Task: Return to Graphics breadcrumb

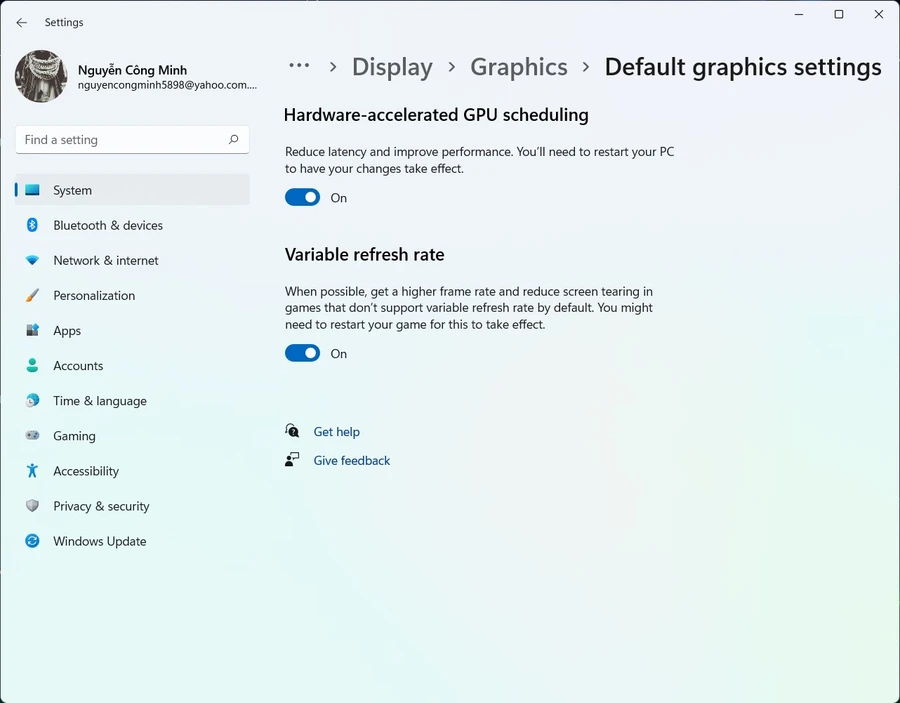Action: click(x=519, y=67)
